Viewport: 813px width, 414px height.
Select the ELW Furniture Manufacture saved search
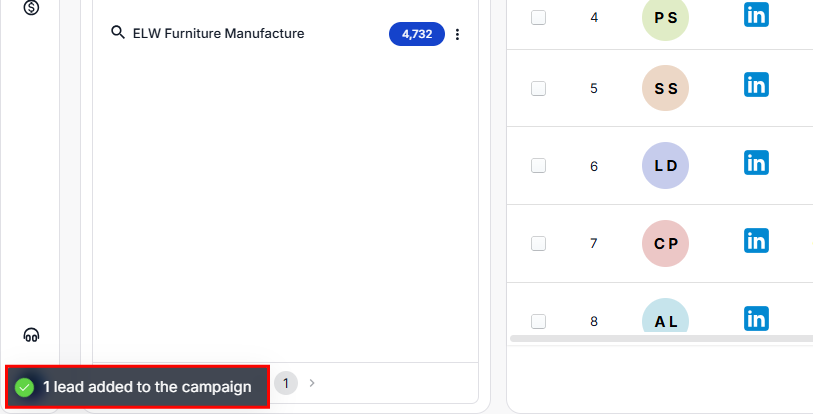218,34
